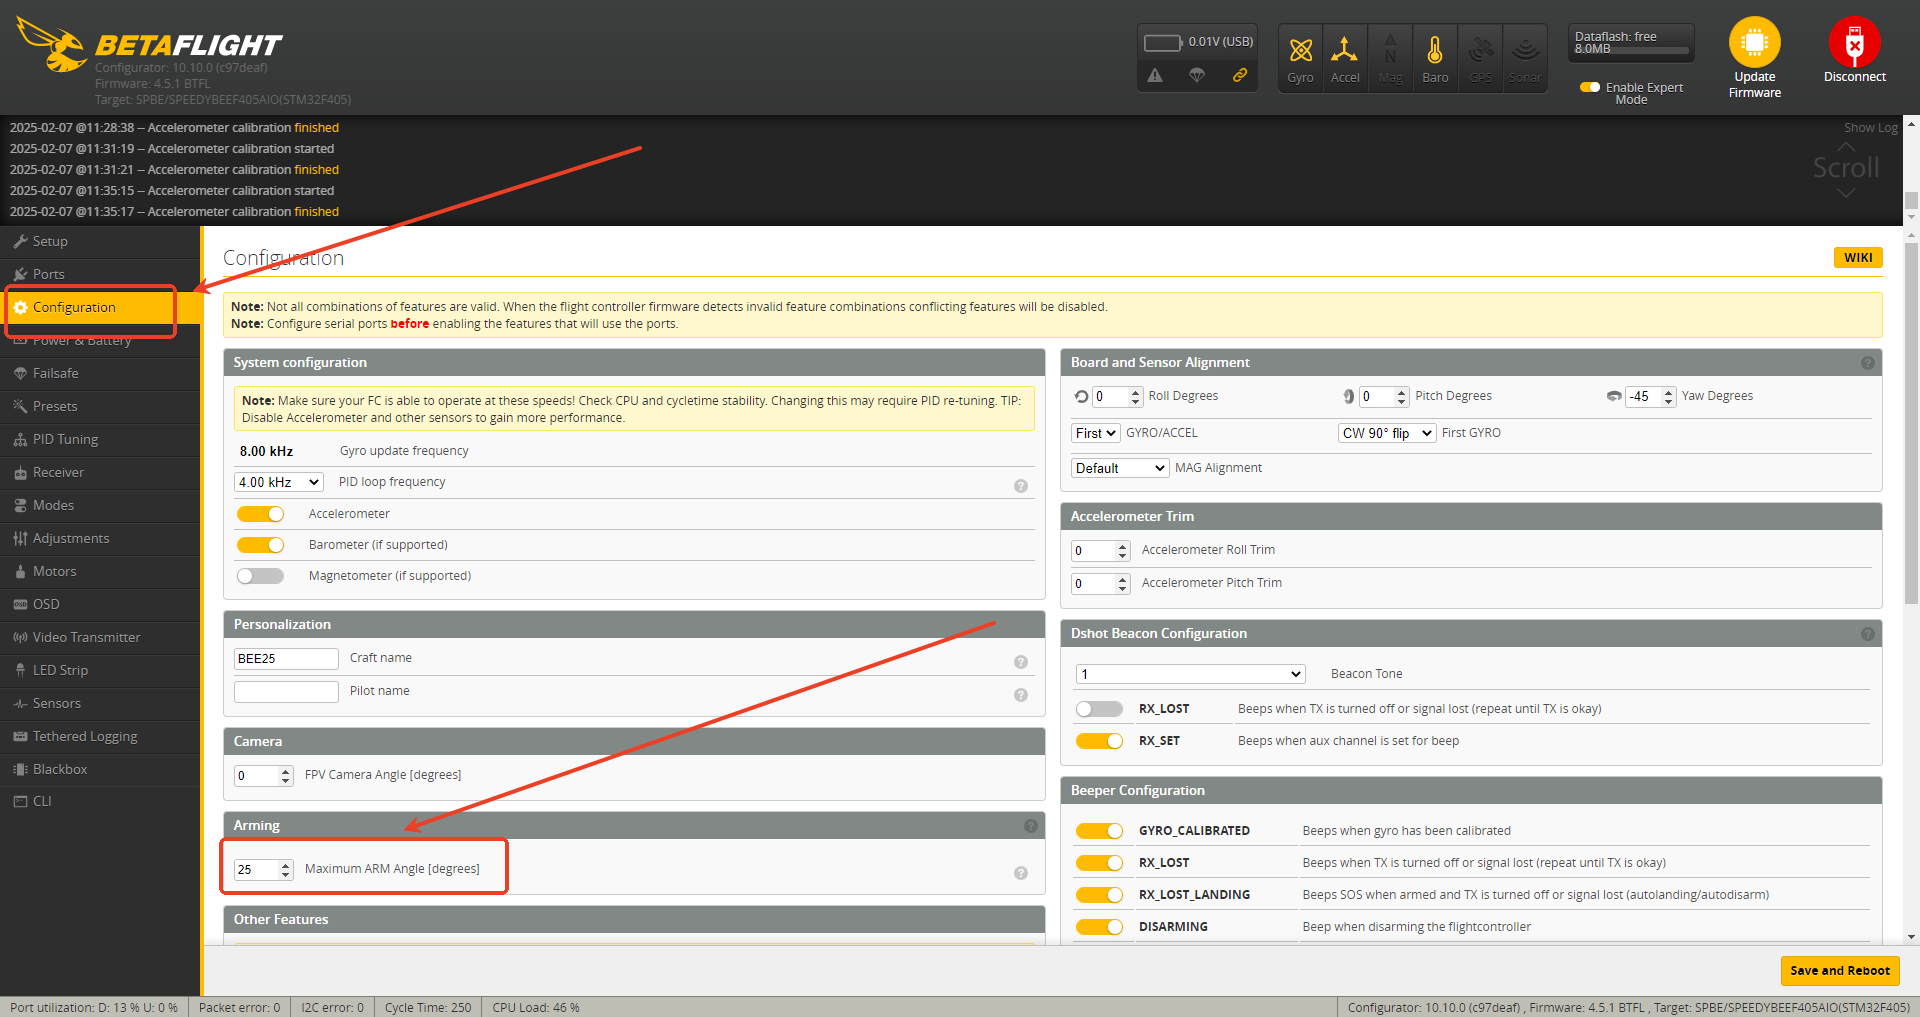This screenshot has width=1920, height=1017.
Task: Click the Accelerometer Pitch Trim field
Action: [x=1100, y=584]
